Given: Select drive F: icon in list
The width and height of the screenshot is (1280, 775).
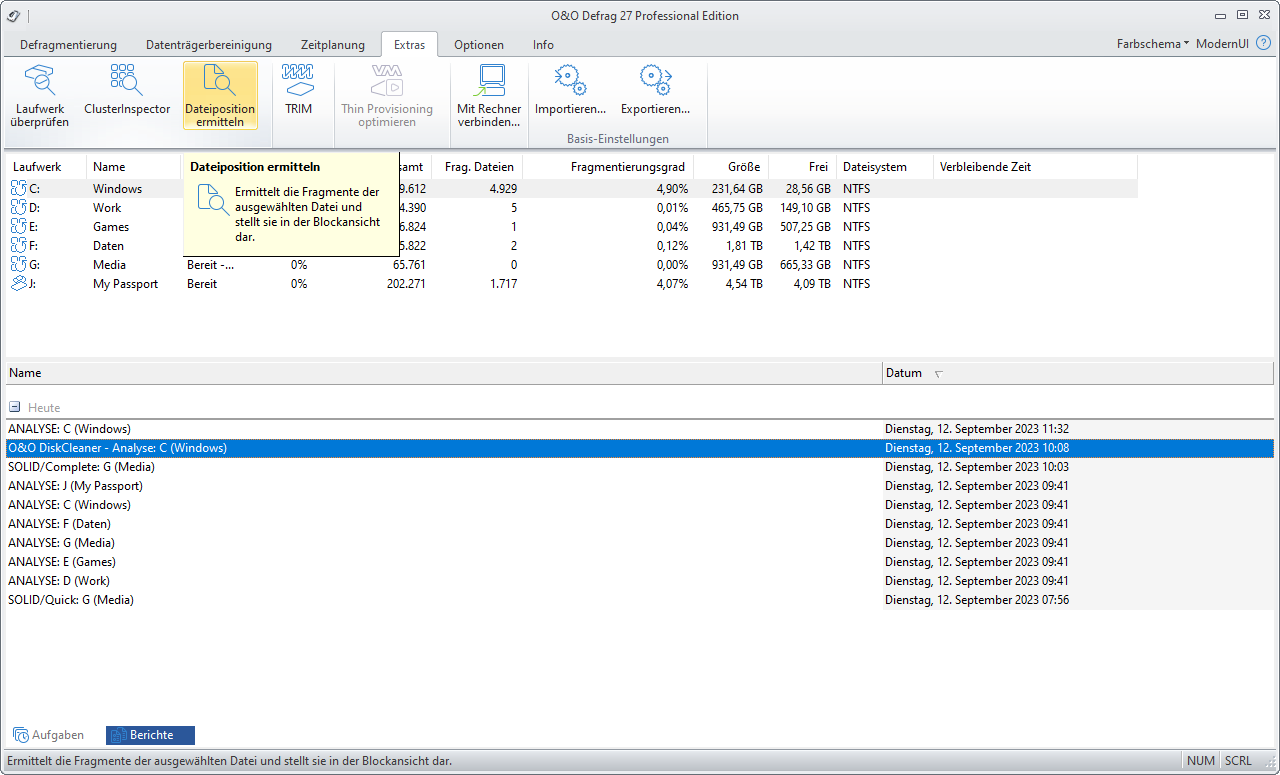Looking at the screenshot, I should pyautogui.click(x=19, y=245).
